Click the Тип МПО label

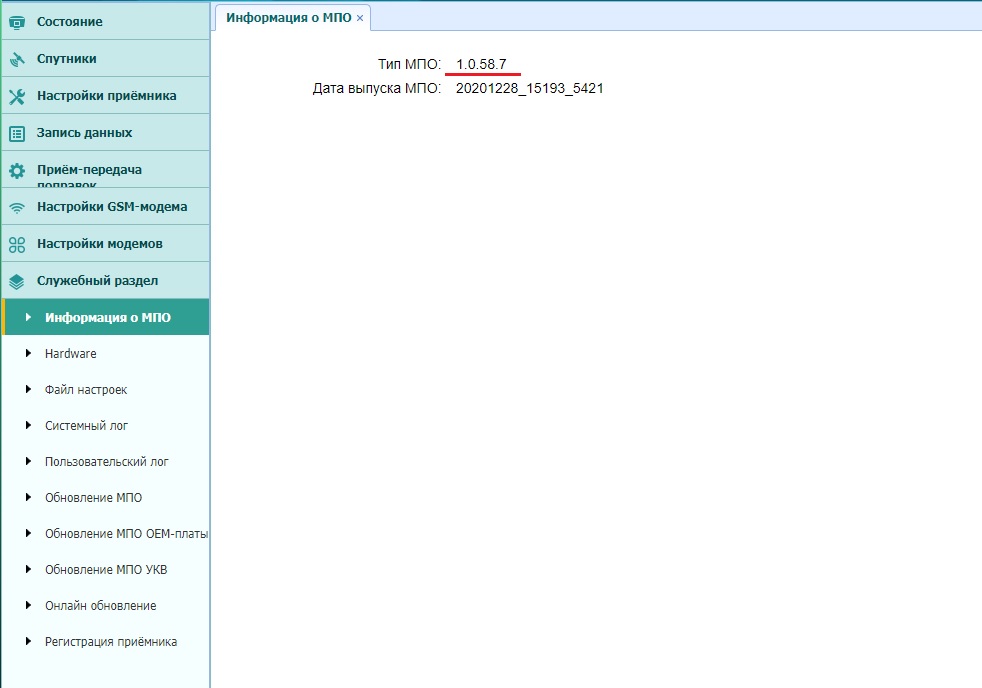(410, 64)
